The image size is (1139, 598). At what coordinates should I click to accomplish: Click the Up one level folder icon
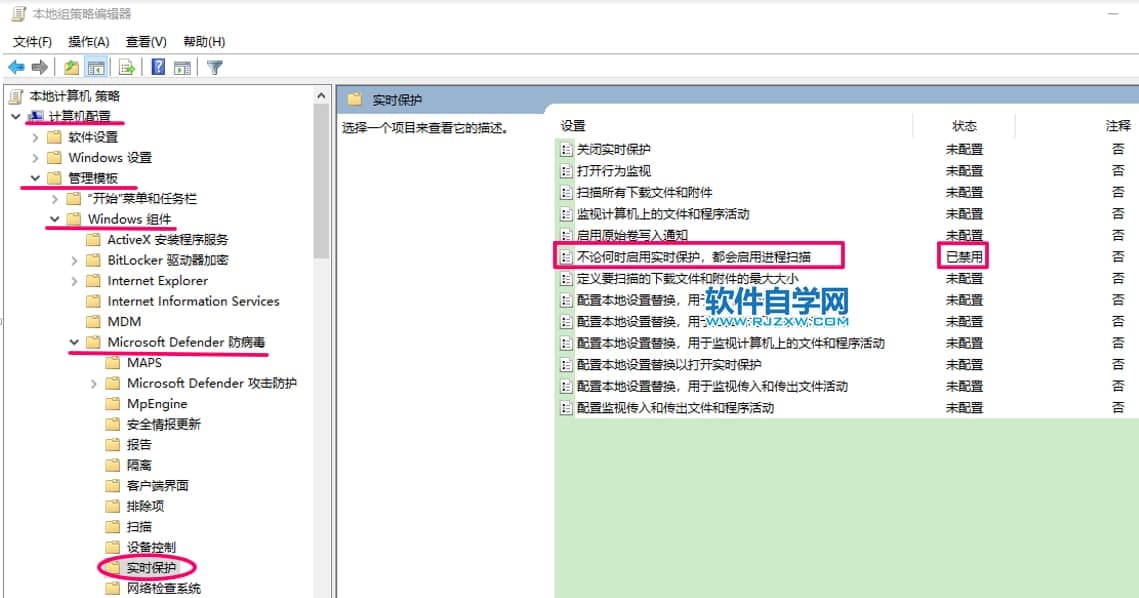[71, 67]
